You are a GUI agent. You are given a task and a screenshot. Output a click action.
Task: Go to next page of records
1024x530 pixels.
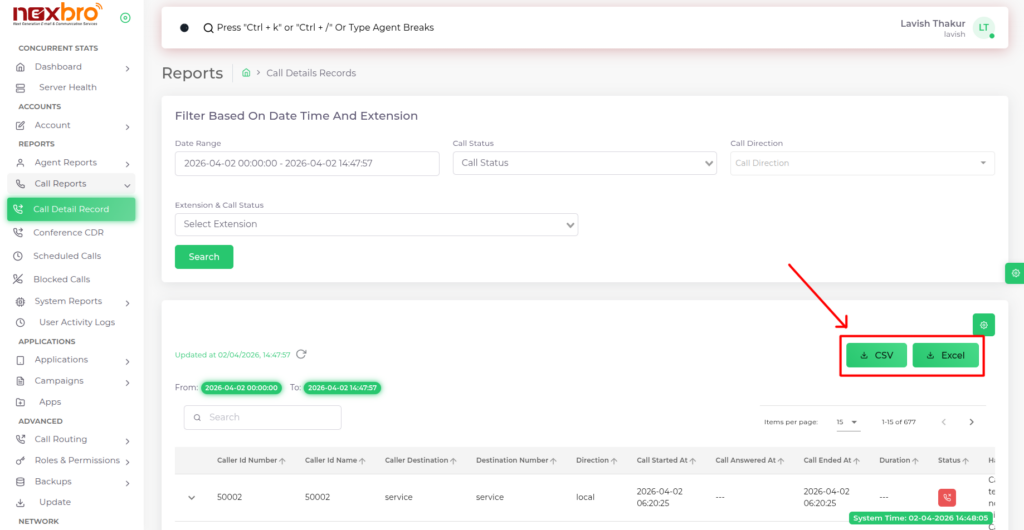(971, 422)
